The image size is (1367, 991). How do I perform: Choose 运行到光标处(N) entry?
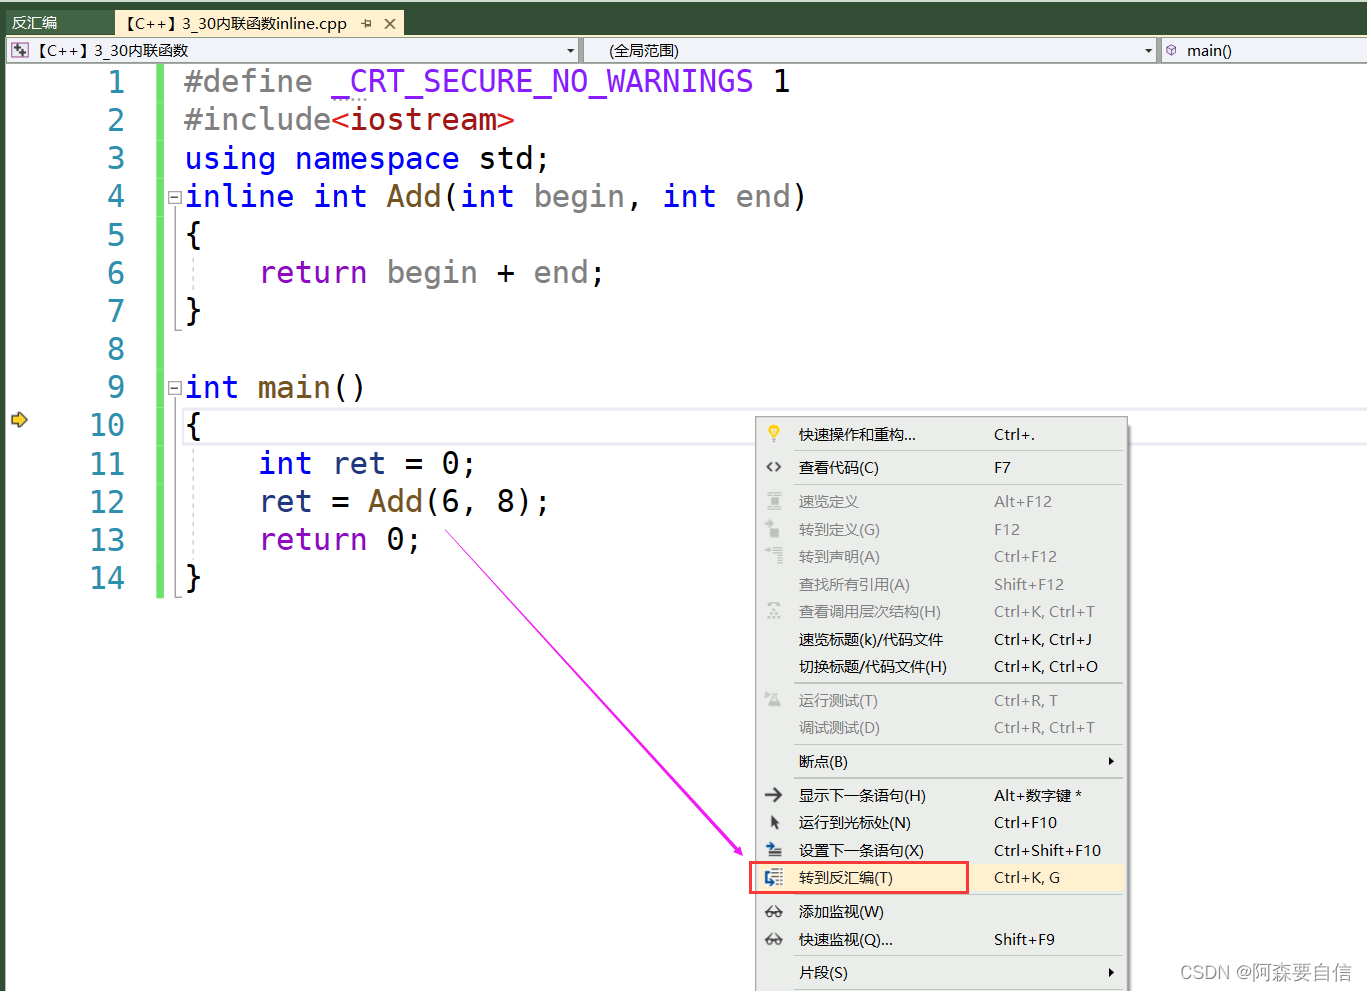(x=941, y=822)
